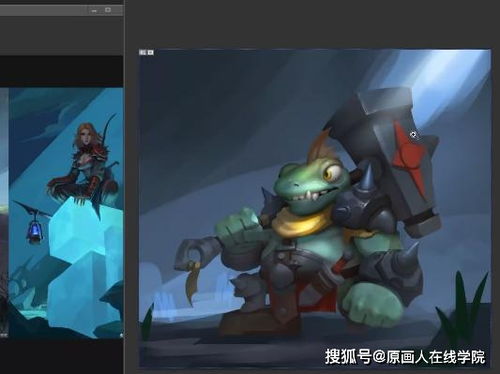The width and height of the screenshot is (500, 374).
Task: Click the second small icon at canvas corner
Action: click(x=150, y=52)
